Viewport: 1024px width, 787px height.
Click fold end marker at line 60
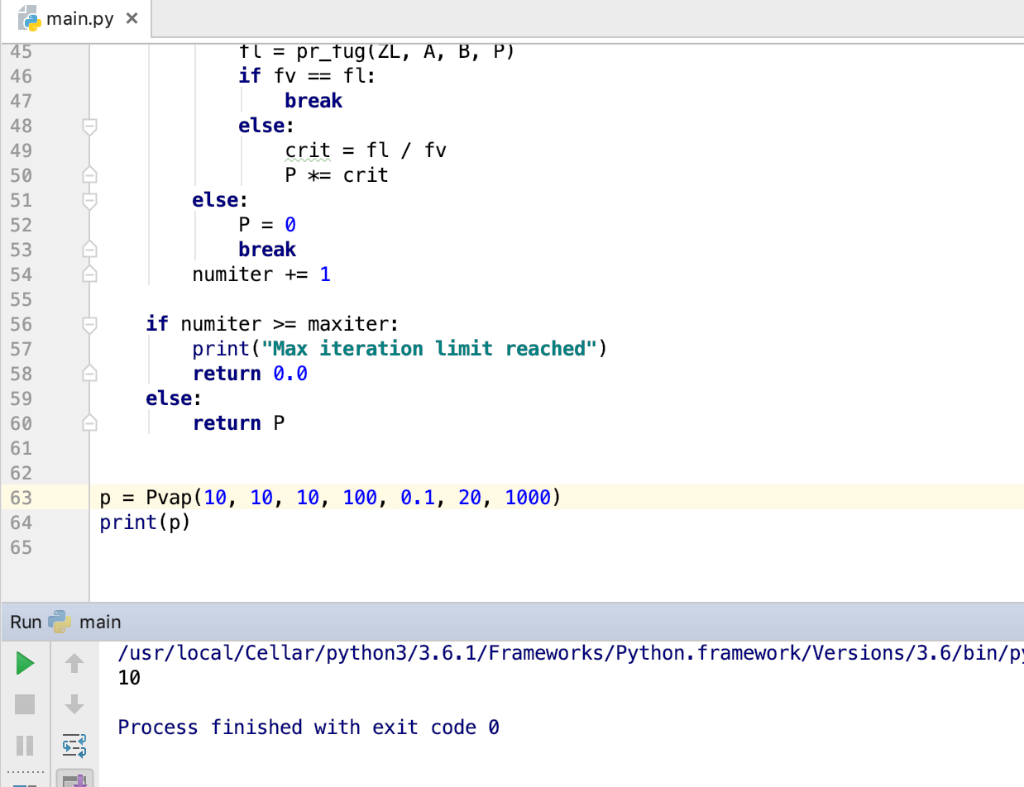[90, 423]
